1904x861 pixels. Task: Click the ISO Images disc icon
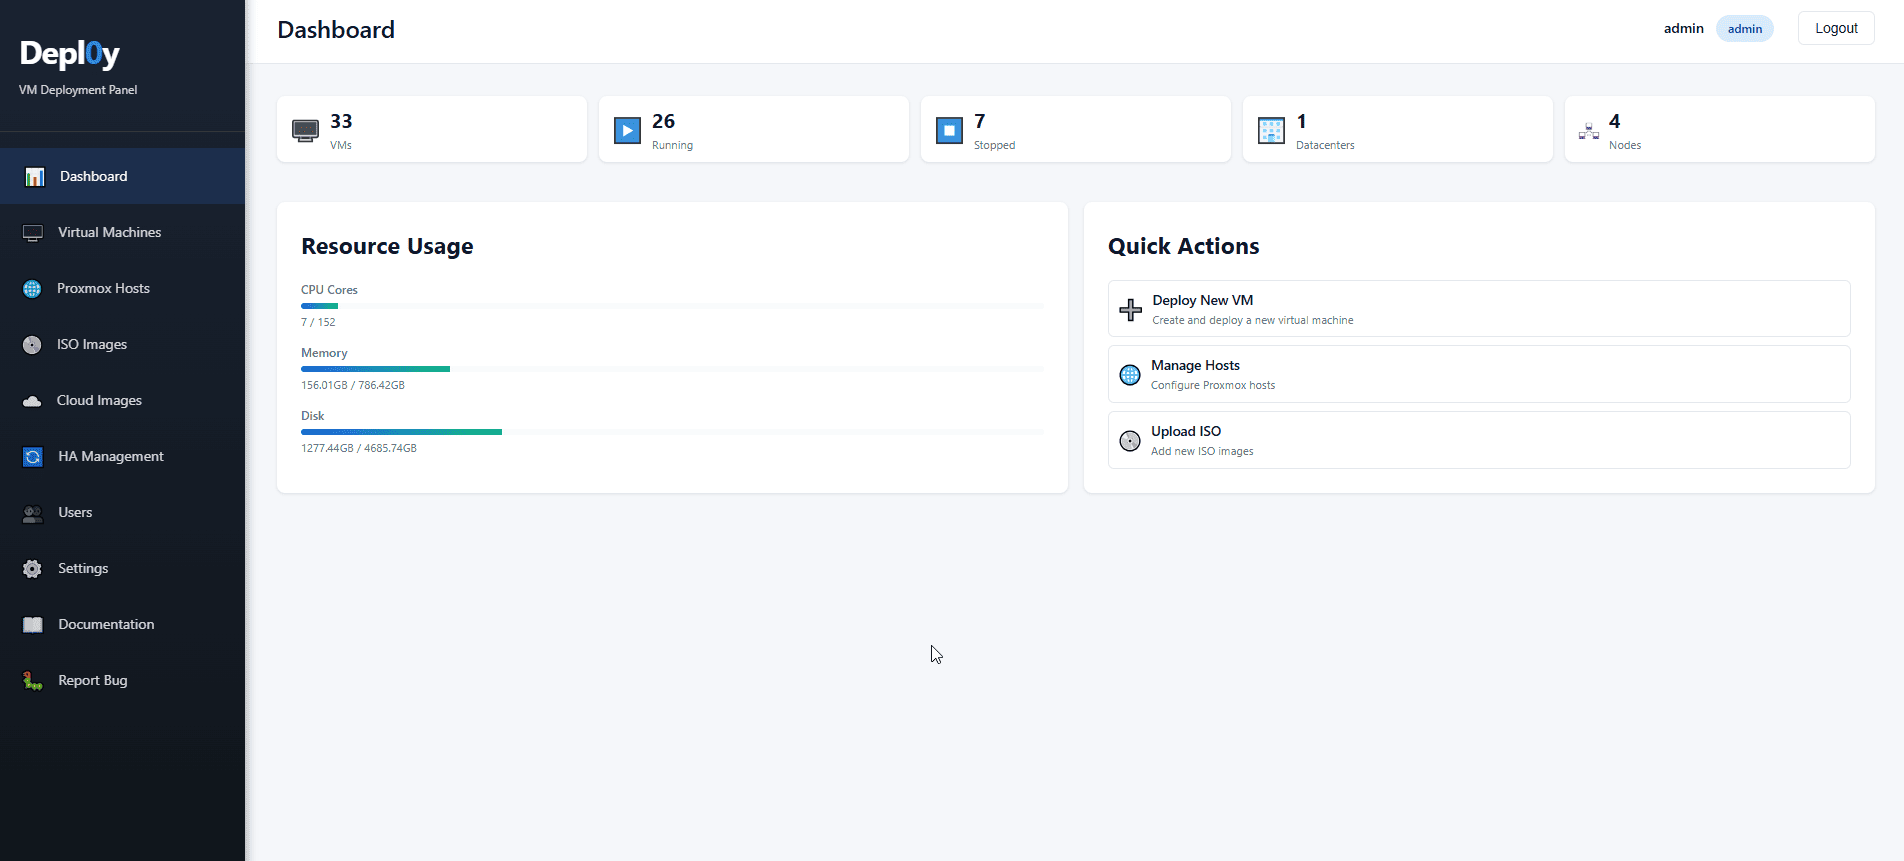(32, 345)
